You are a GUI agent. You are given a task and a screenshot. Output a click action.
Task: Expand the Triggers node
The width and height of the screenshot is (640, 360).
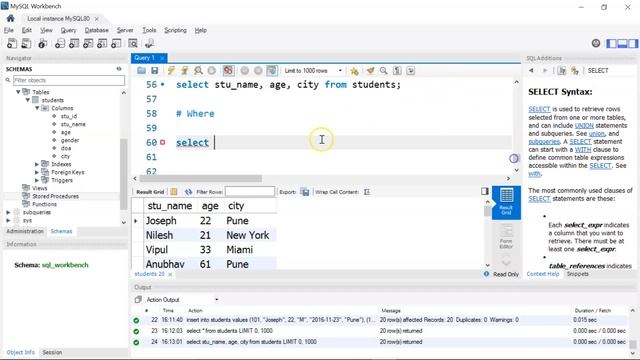tap(37, 180)
